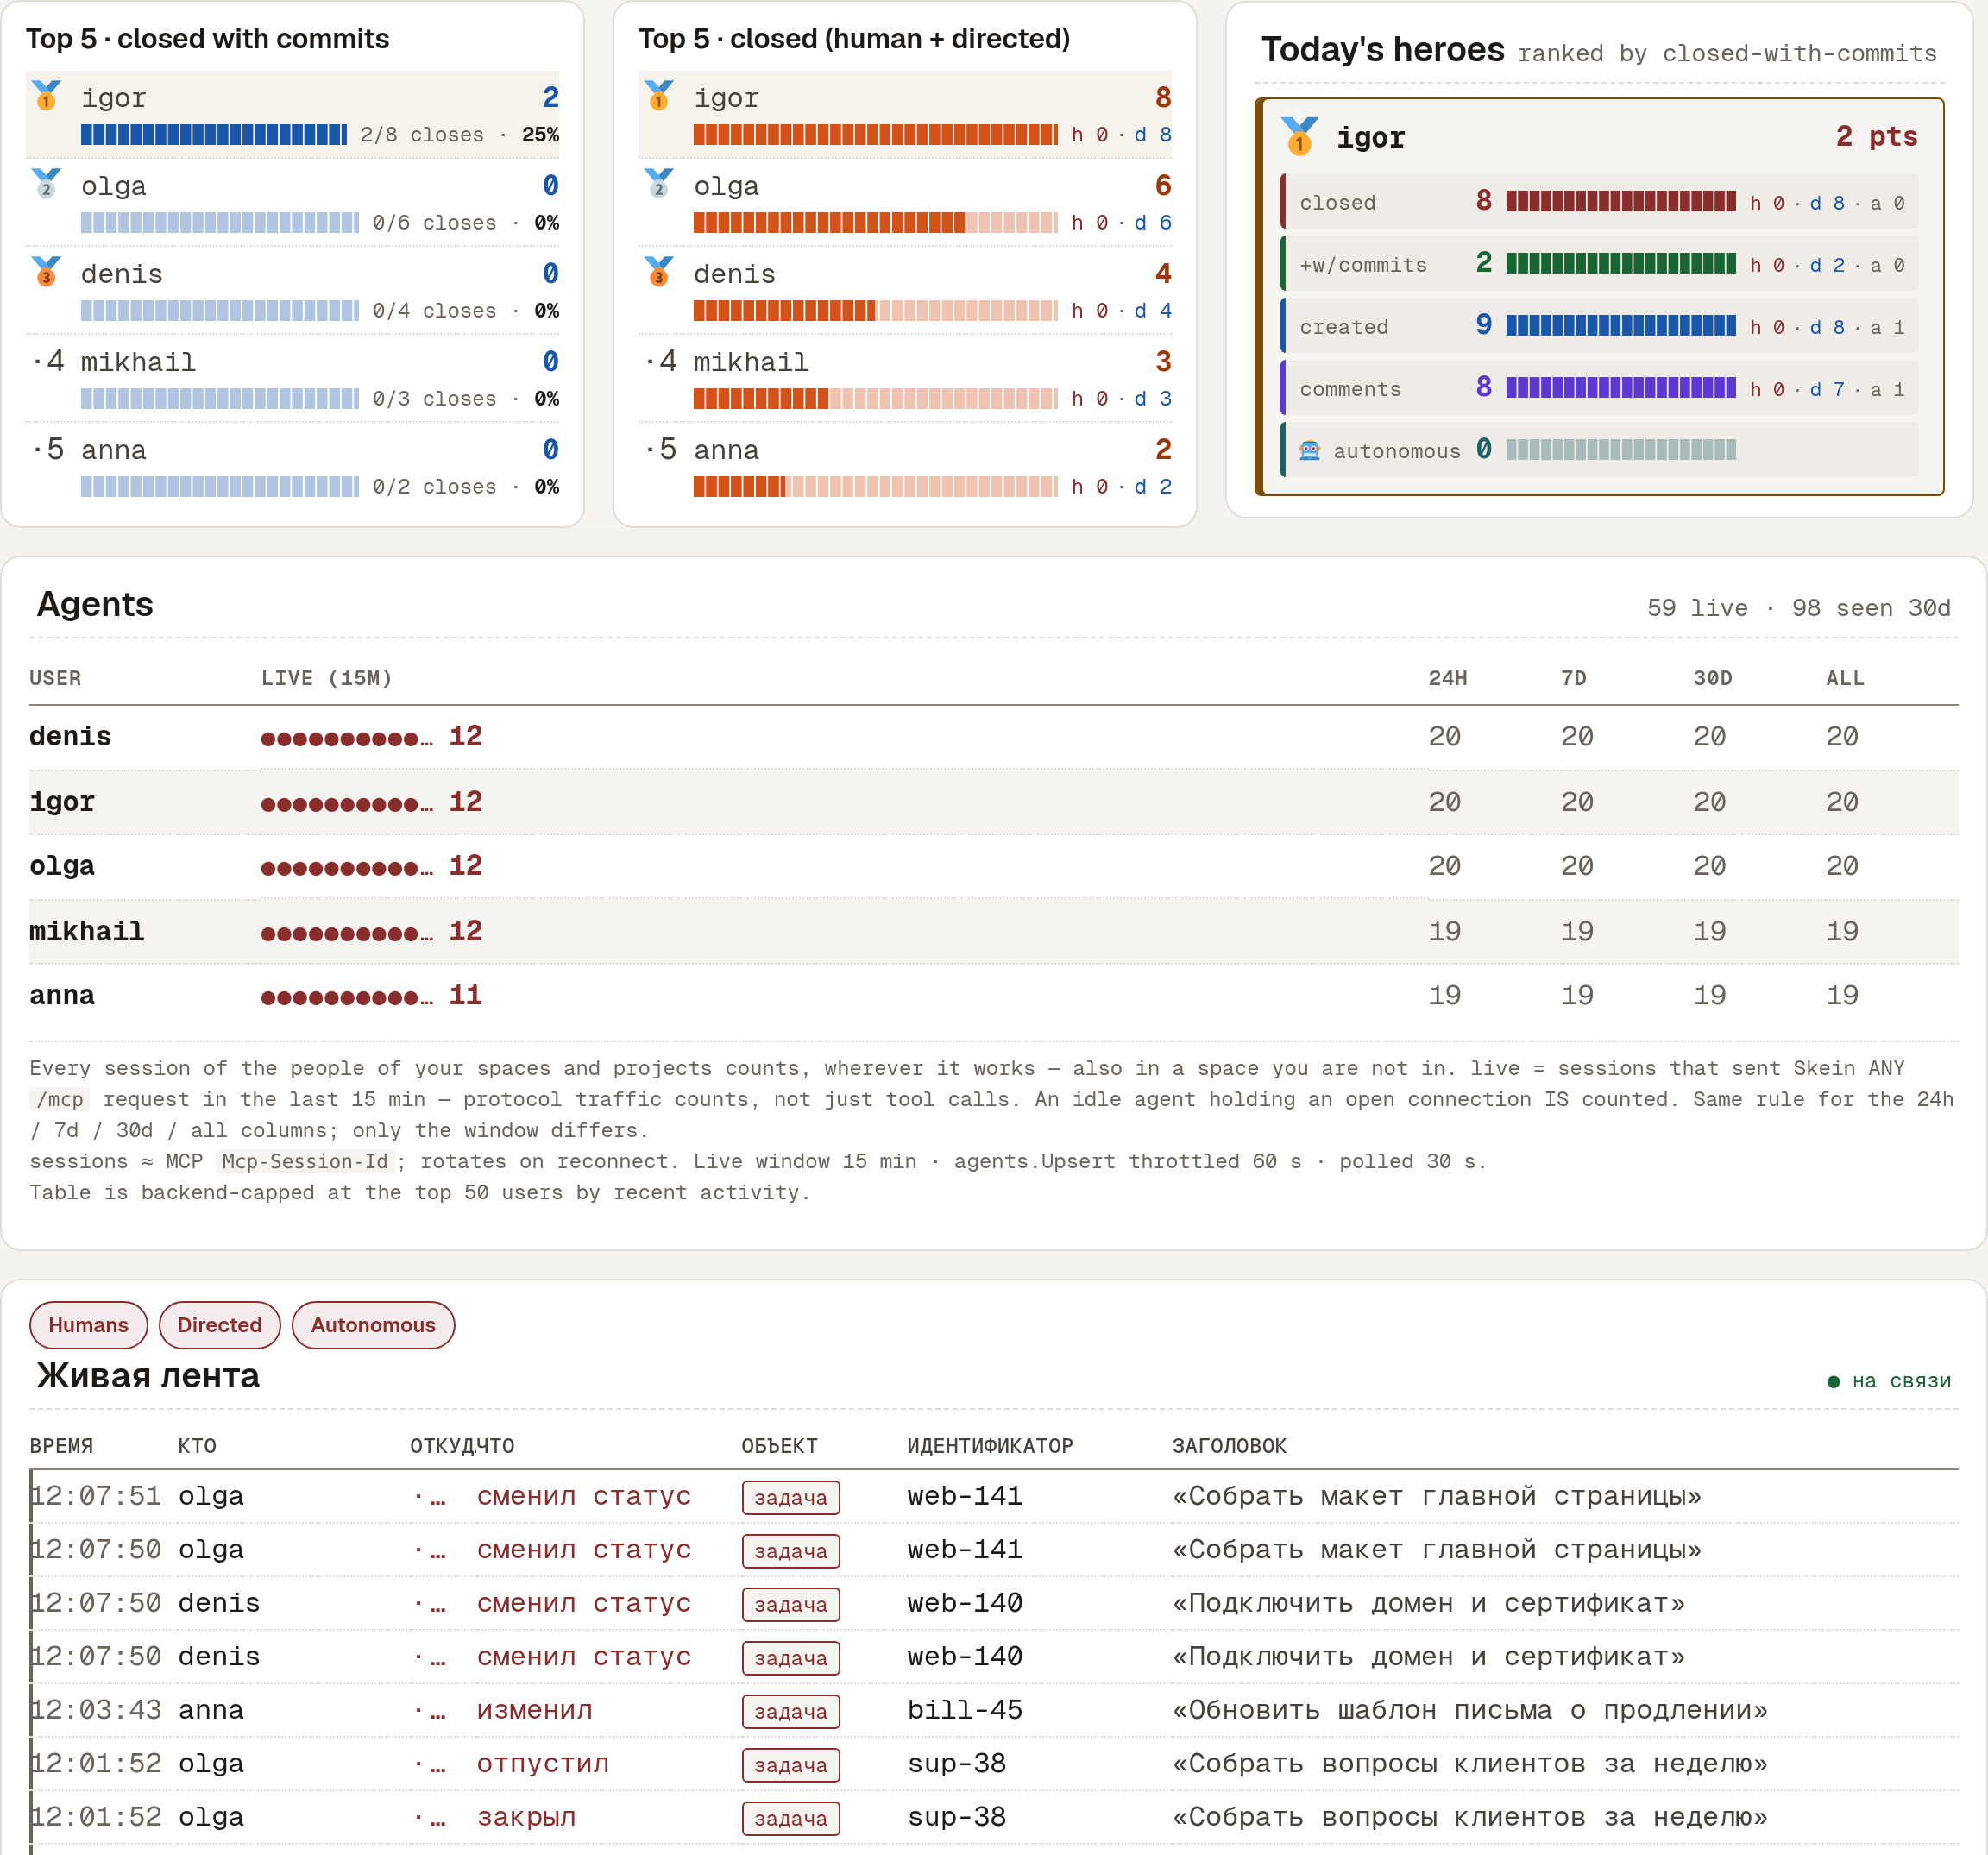Viewport: 1988px width, 1855px height.
Task: Click the 'bill-45' identifier
Action: (x=965, y=1710)
